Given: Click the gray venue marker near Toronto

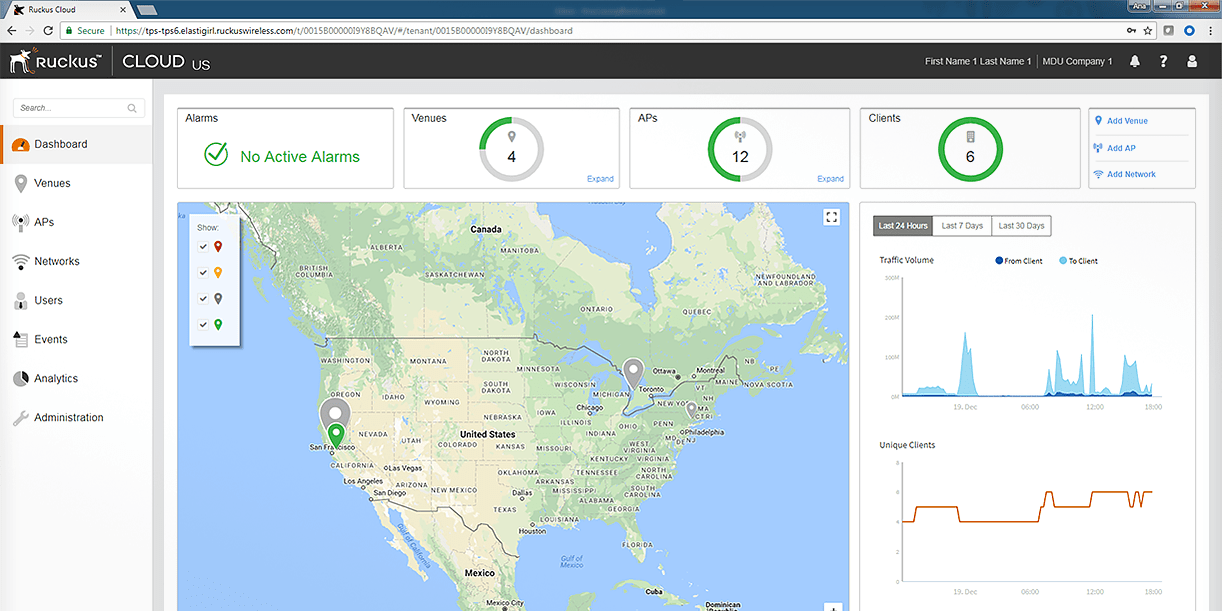Looking at the screenshot, I should (x=632, y=372).
